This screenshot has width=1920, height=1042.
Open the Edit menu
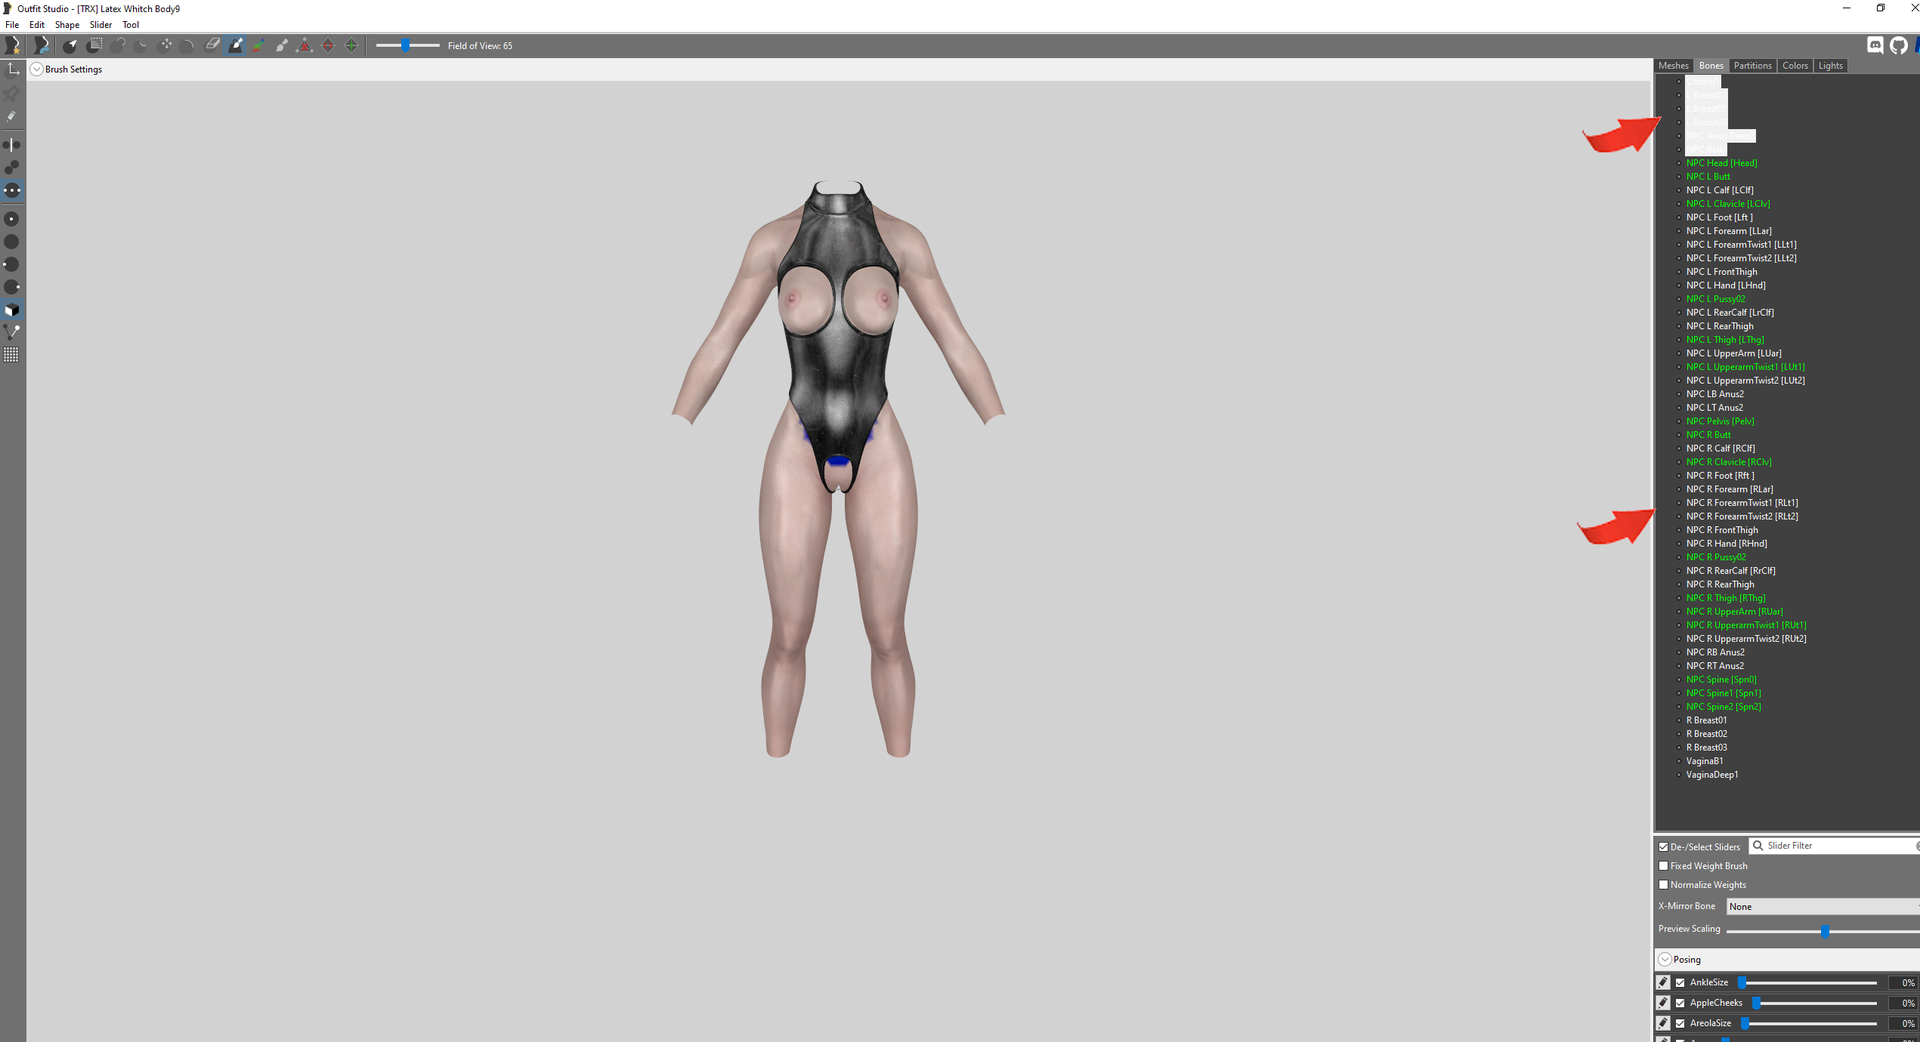tap(37, 25)
